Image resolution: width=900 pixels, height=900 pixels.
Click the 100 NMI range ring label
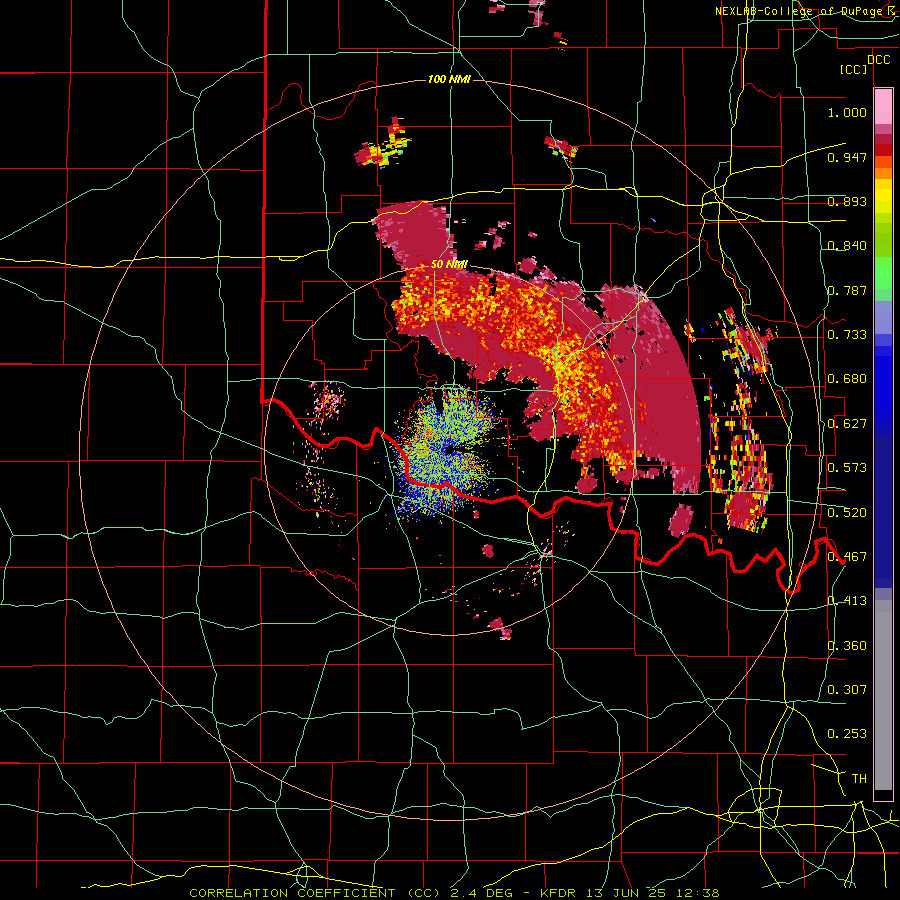(449, 79)
